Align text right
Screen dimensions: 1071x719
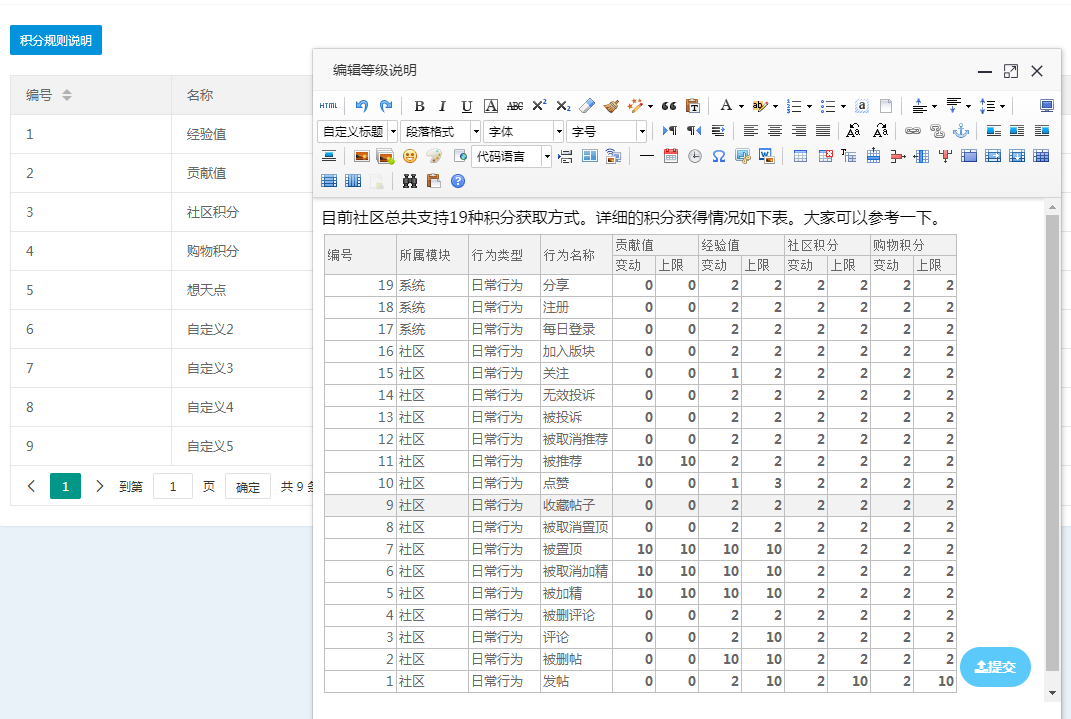(x=798, y=130)
